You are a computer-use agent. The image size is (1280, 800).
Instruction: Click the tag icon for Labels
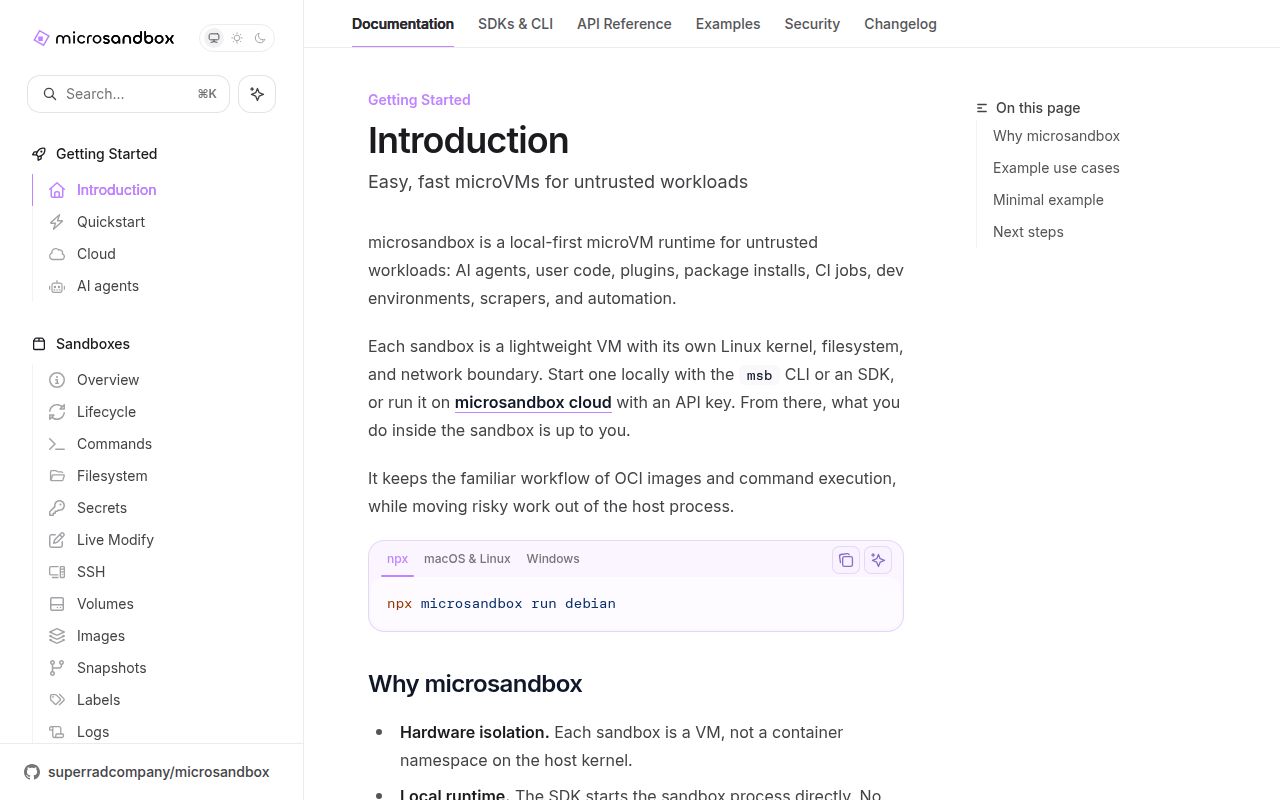[57, 700]
